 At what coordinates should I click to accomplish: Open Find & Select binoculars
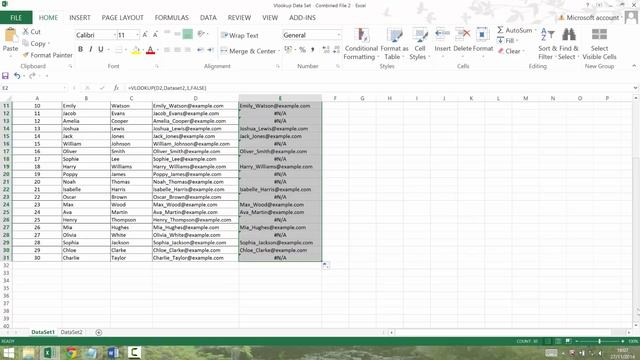click(569, 43)
